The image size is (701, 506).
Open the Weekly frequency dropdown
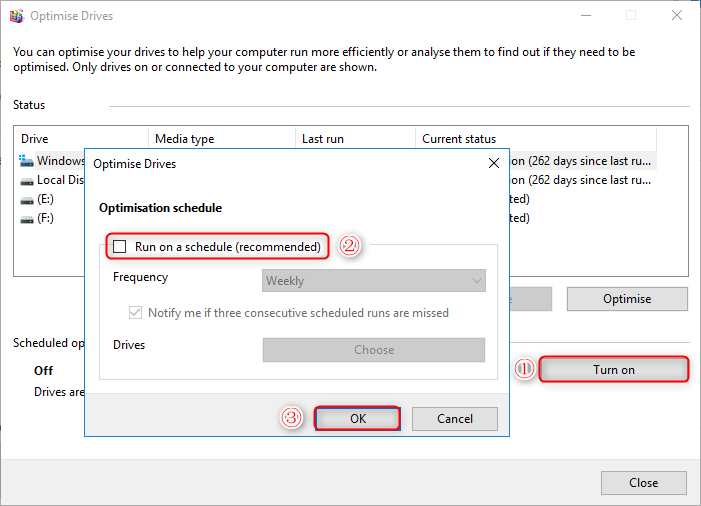pyautogui.click(x=373, y=281)
